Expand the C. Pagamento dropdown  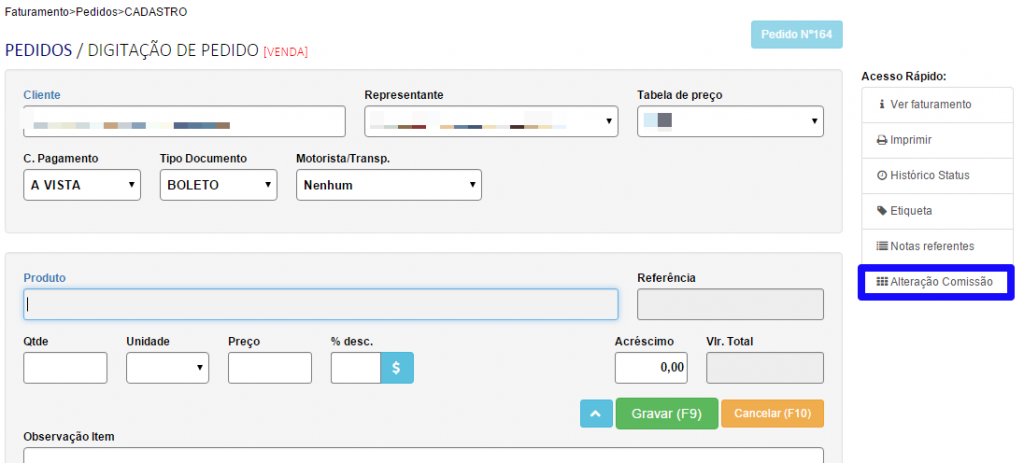(x=82, y=185)
